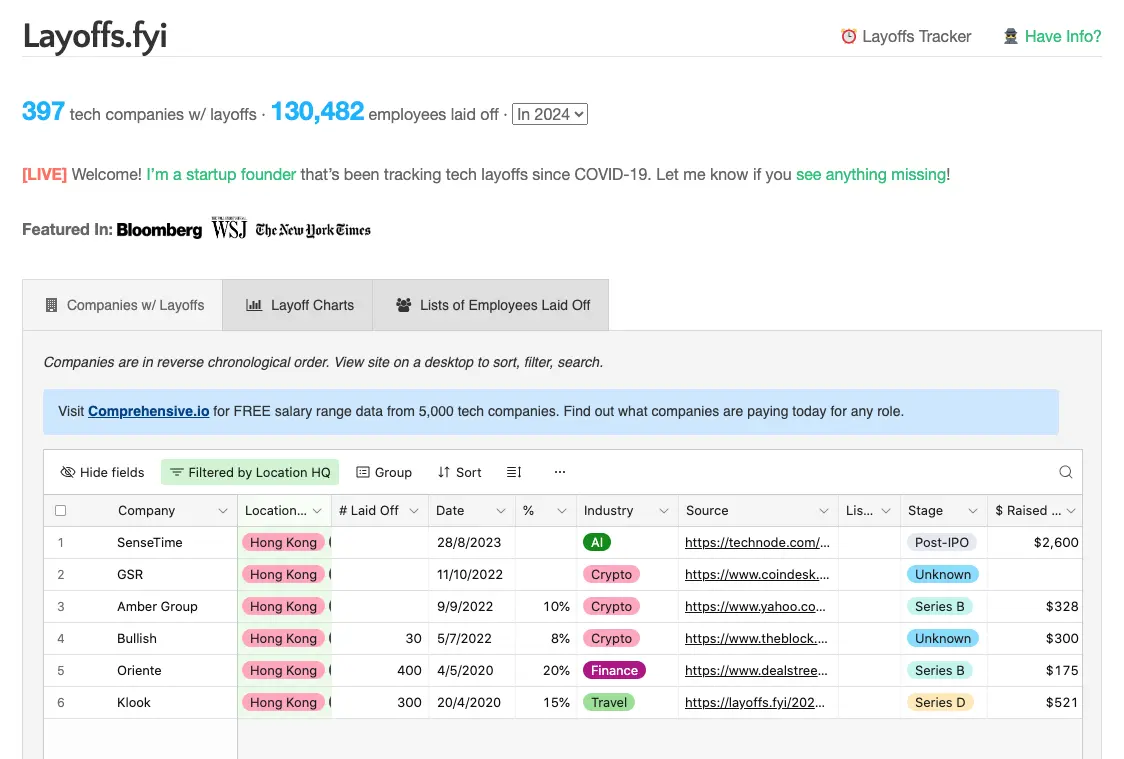Open GSR coindesk source link
The height and width of the screenshot is (759, 1124).
point(757,574)
